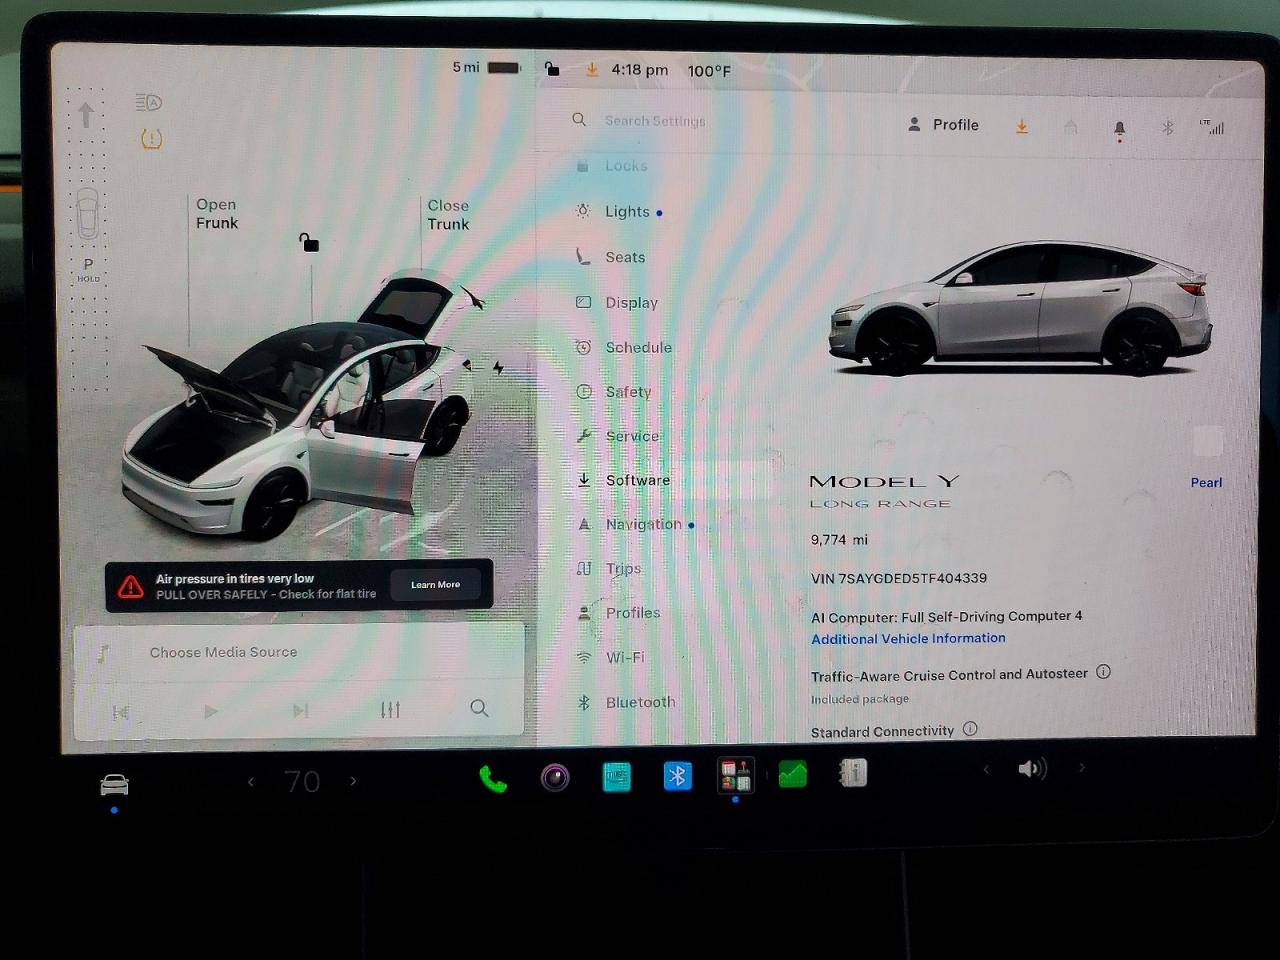The image size is (1280, 960).
Task: Tap Open Frunk
Action: tap(217, 214)
